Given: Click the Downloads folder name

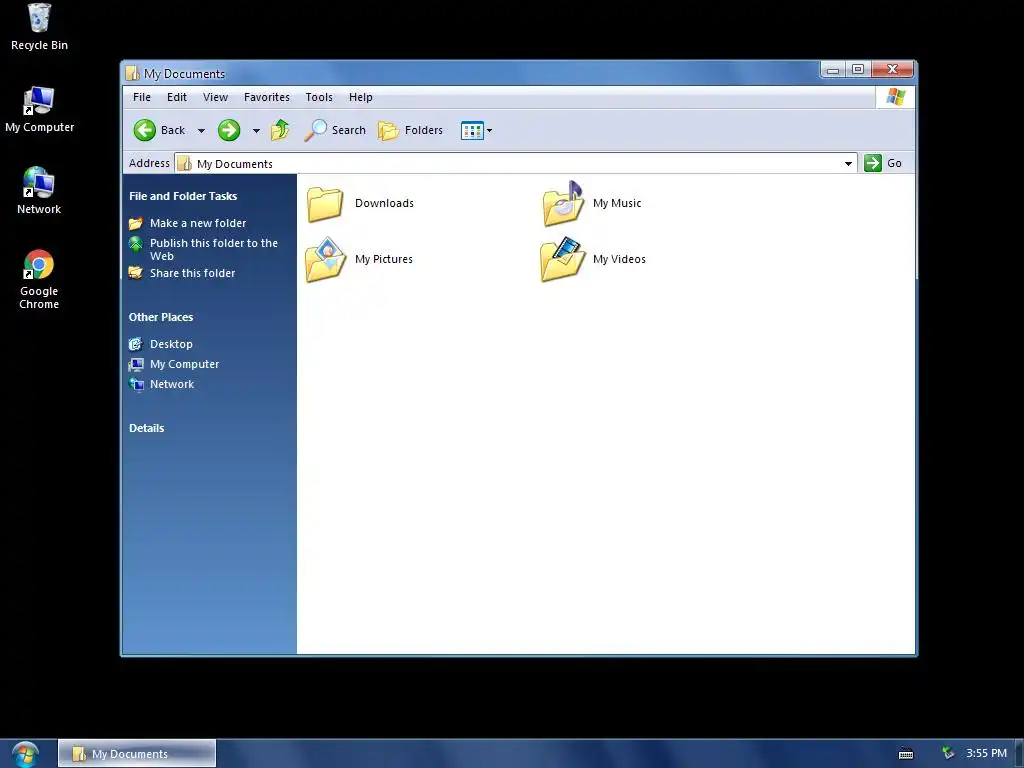Looking at the screenshot, I should [x=384, y=203].
